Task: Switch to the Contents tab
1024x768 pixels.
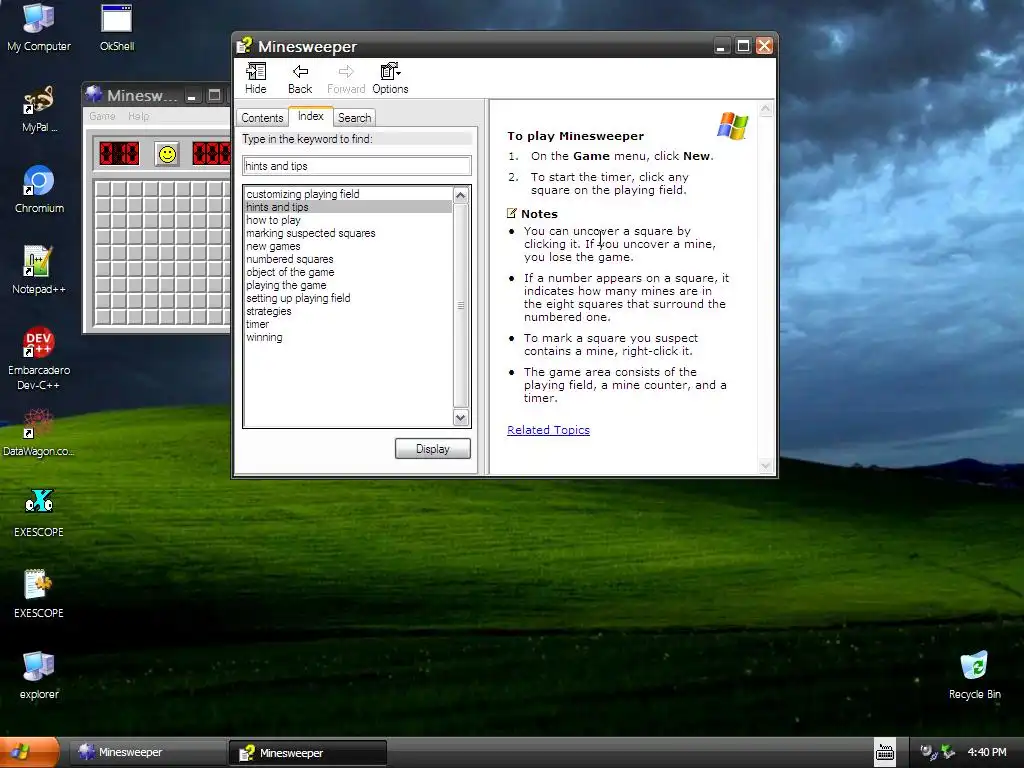Action: (262, 118)
